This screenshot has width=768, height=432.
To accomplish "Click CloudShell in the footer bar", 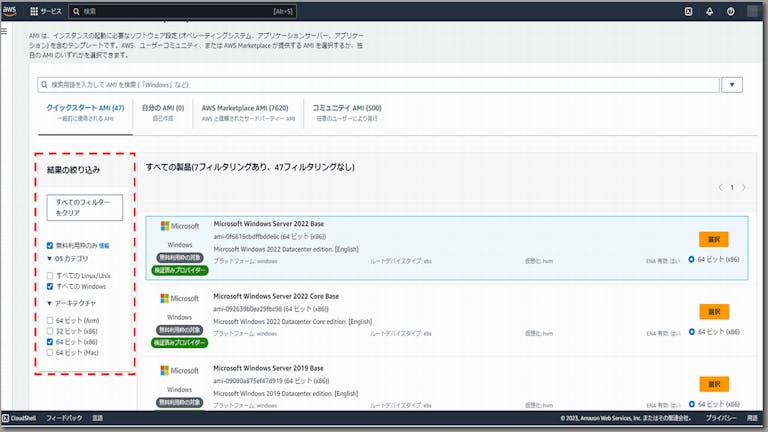I will pyautogui.click(x=19, y=418).
